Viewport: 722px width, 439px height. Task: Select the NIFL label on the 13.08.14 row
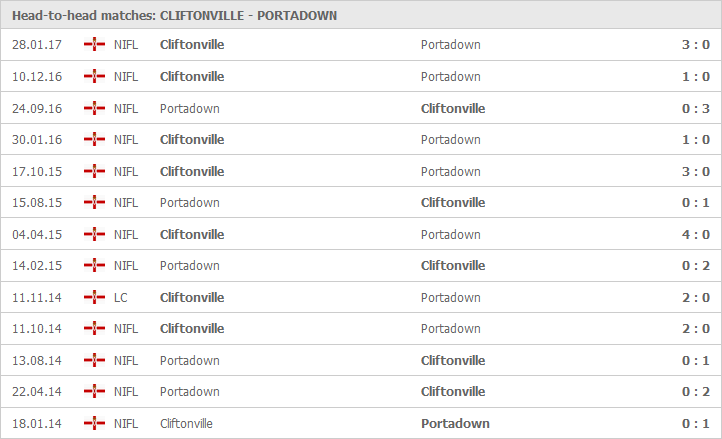coord(126,361)
